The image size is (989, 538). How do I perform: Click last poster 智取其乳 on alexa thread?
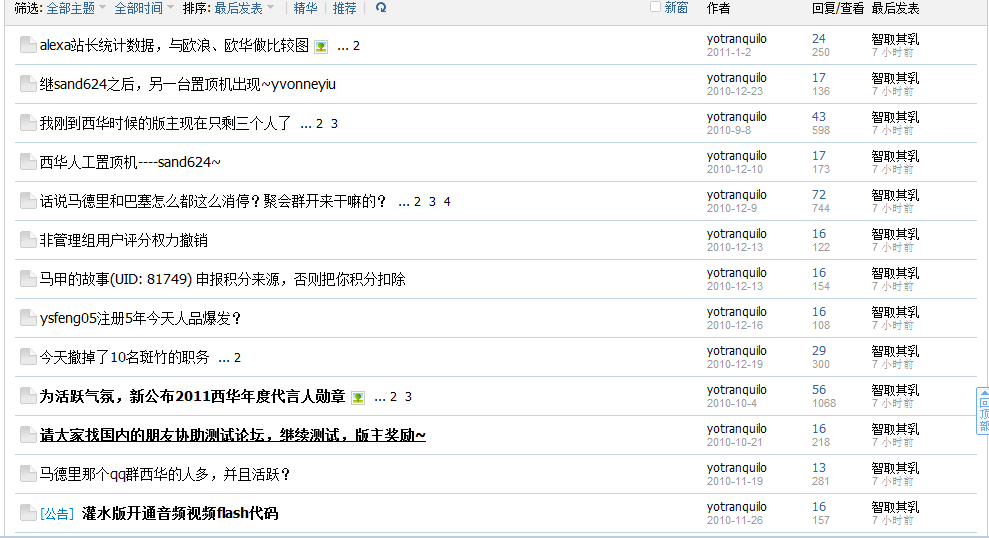point(895,39)
